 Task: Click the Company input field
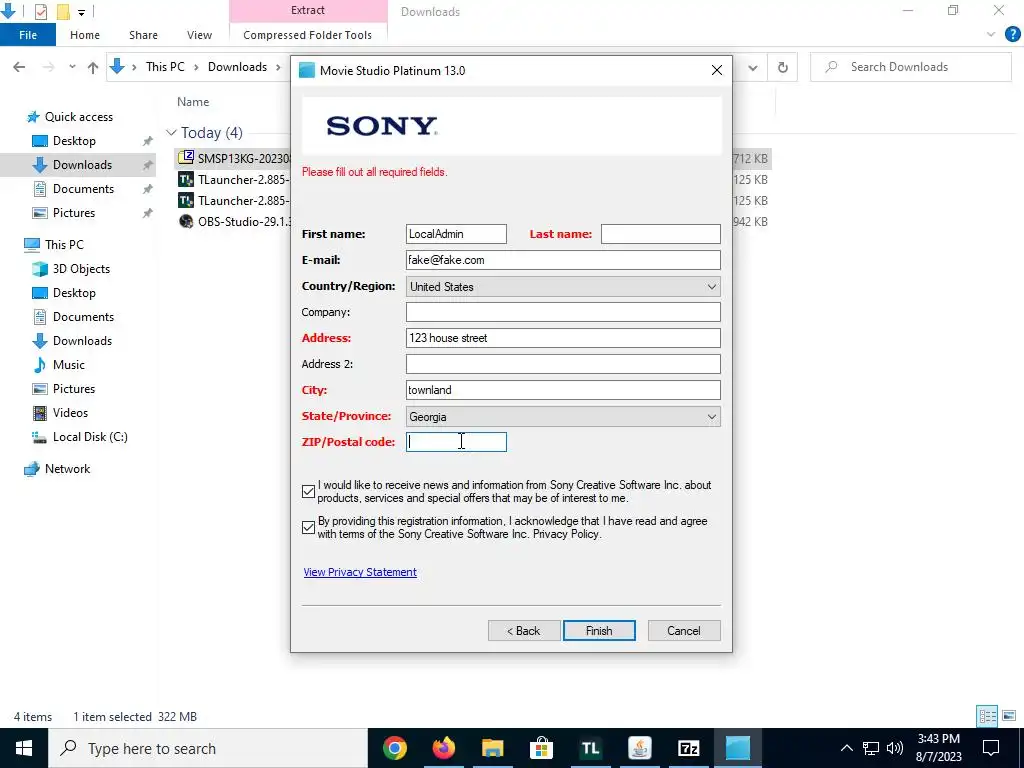tap(563, 312)
